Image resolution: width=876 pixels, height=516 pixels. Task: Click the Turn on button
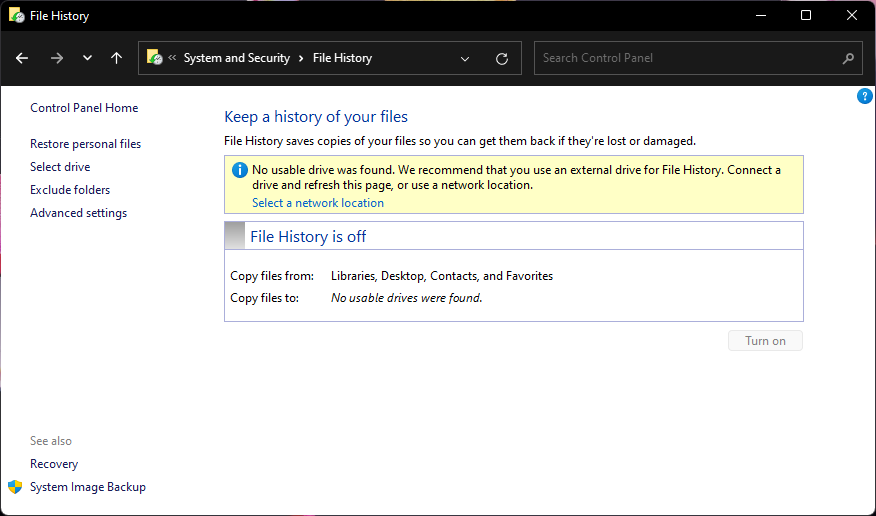[765, 341]
